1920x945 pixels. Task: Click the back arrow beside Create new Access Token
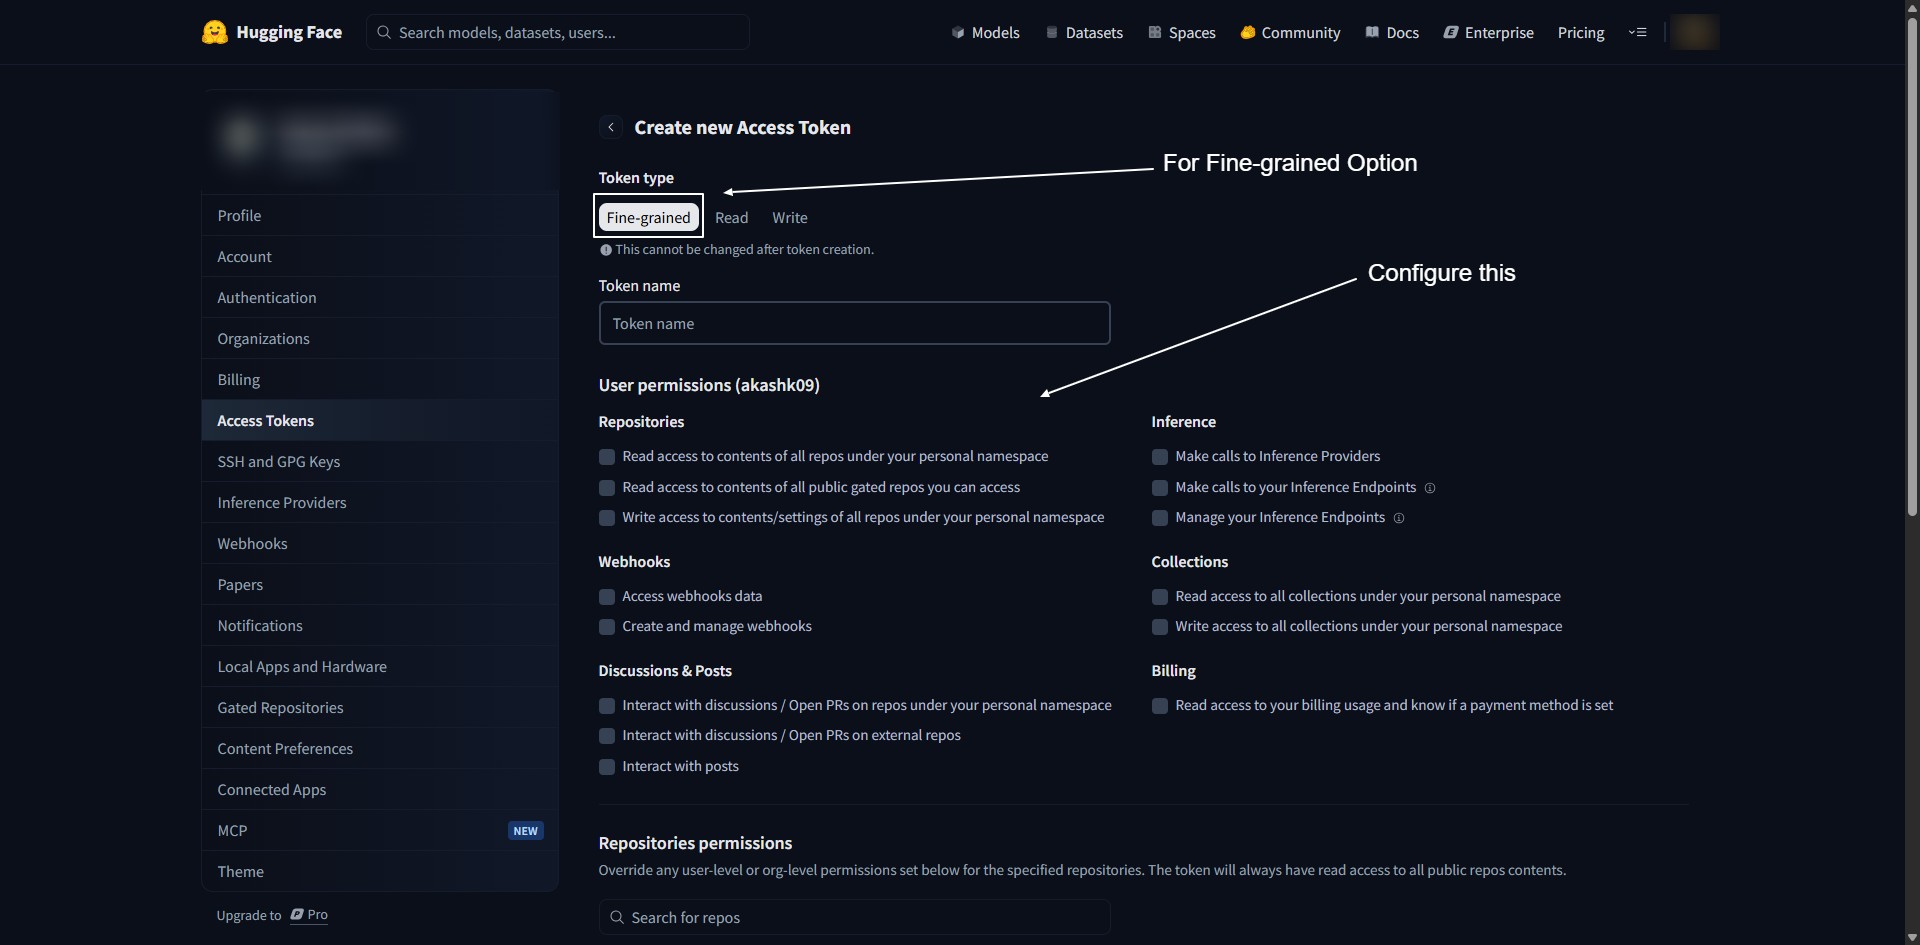(611, 127)
